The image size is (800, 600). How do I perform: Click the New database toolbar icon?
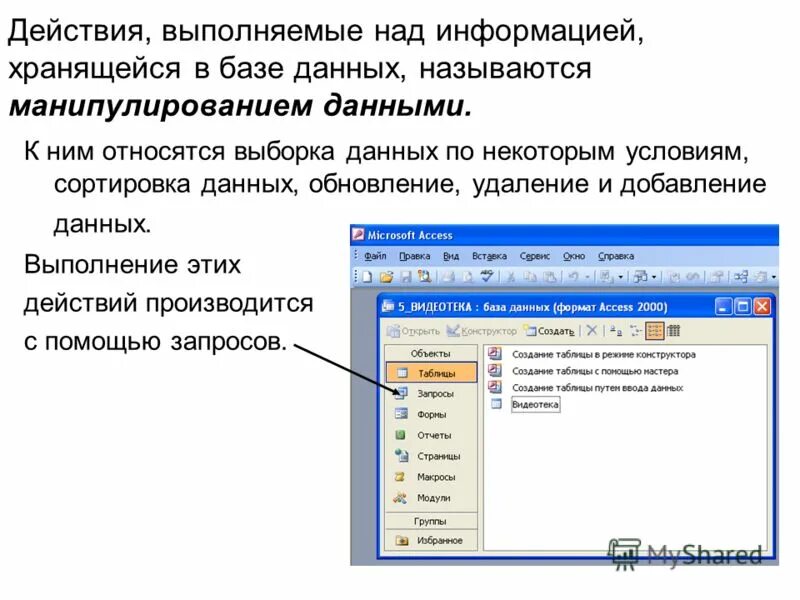point(366,277)
